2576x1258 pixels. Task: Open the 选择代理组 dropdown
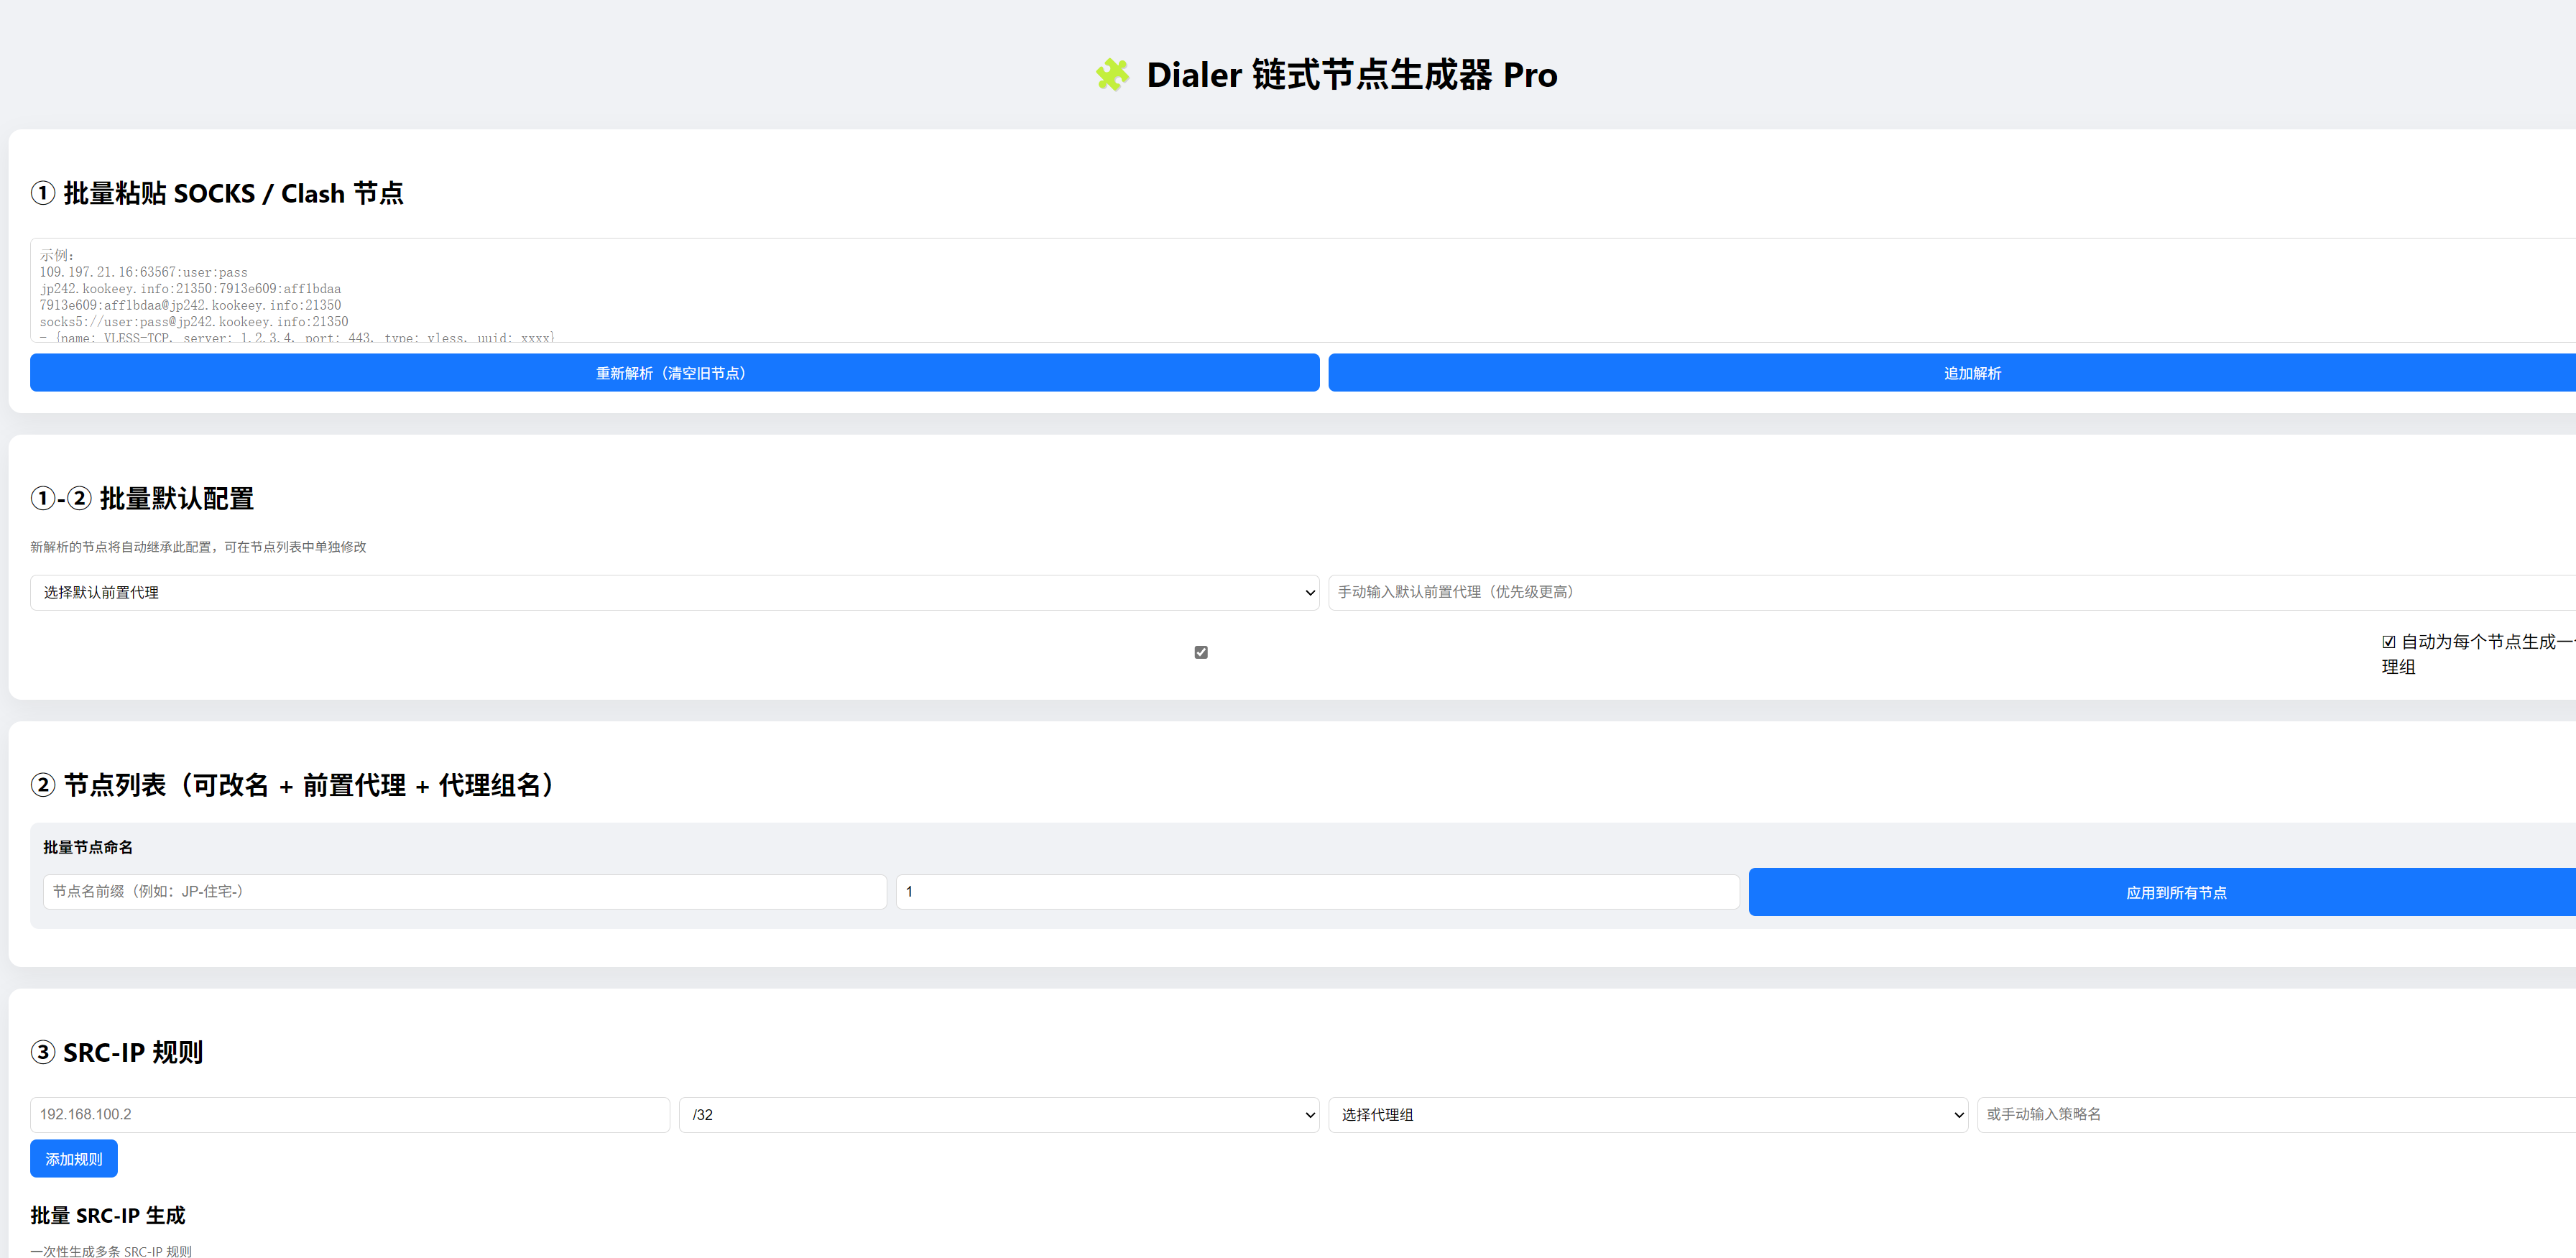click(1649, 1114)
